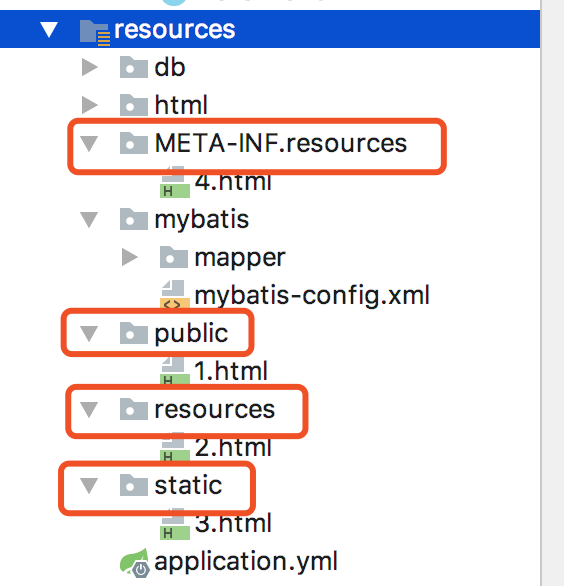Click the resources root folder icon
This screenshot has height=586, width=564.
(95, 33)
